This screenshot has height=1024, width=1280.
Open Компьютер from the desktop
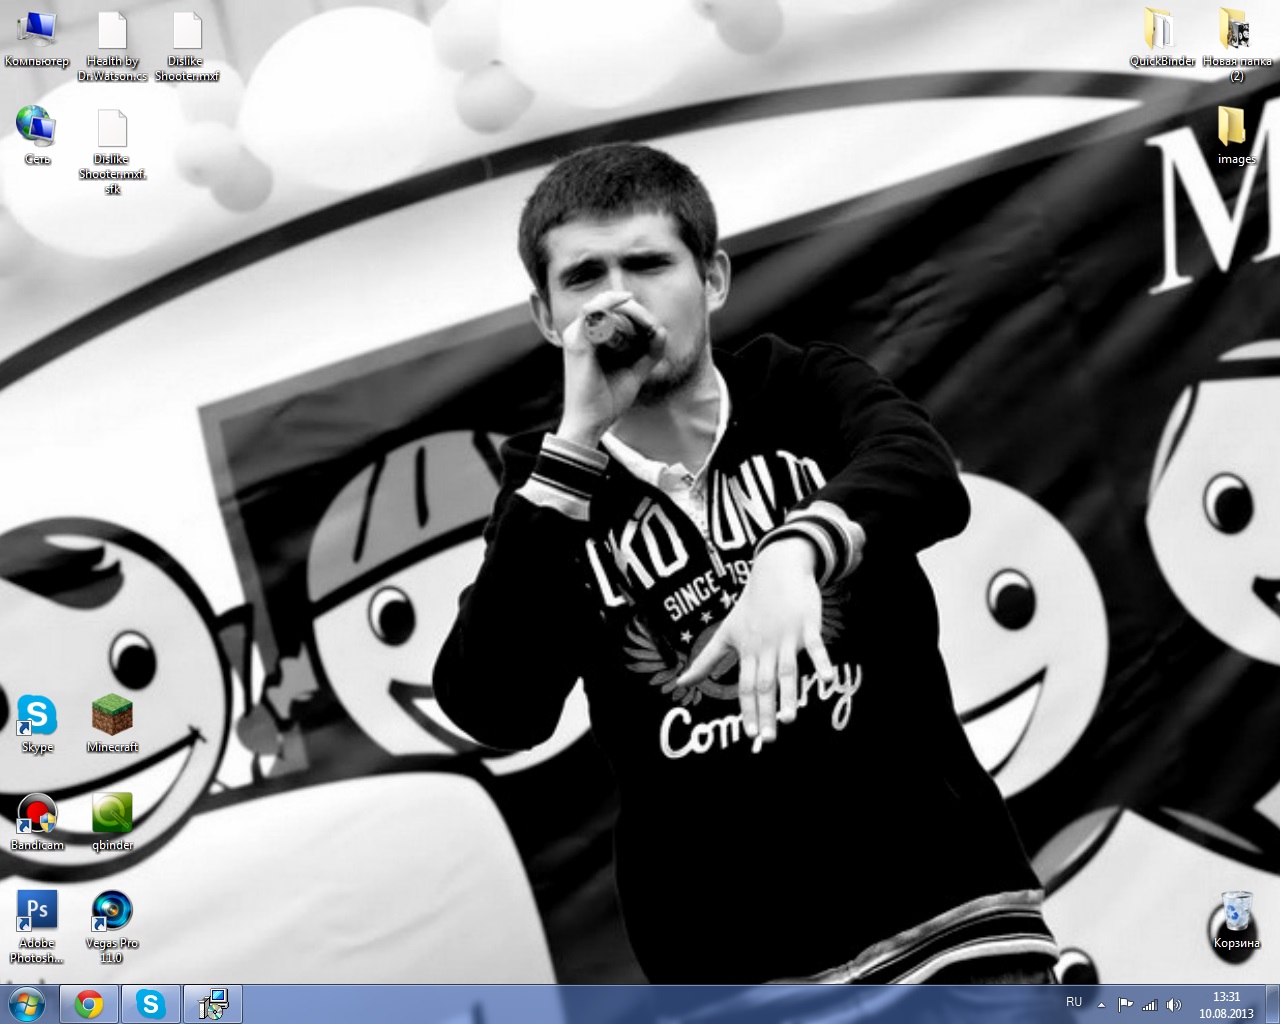[38, 30]
